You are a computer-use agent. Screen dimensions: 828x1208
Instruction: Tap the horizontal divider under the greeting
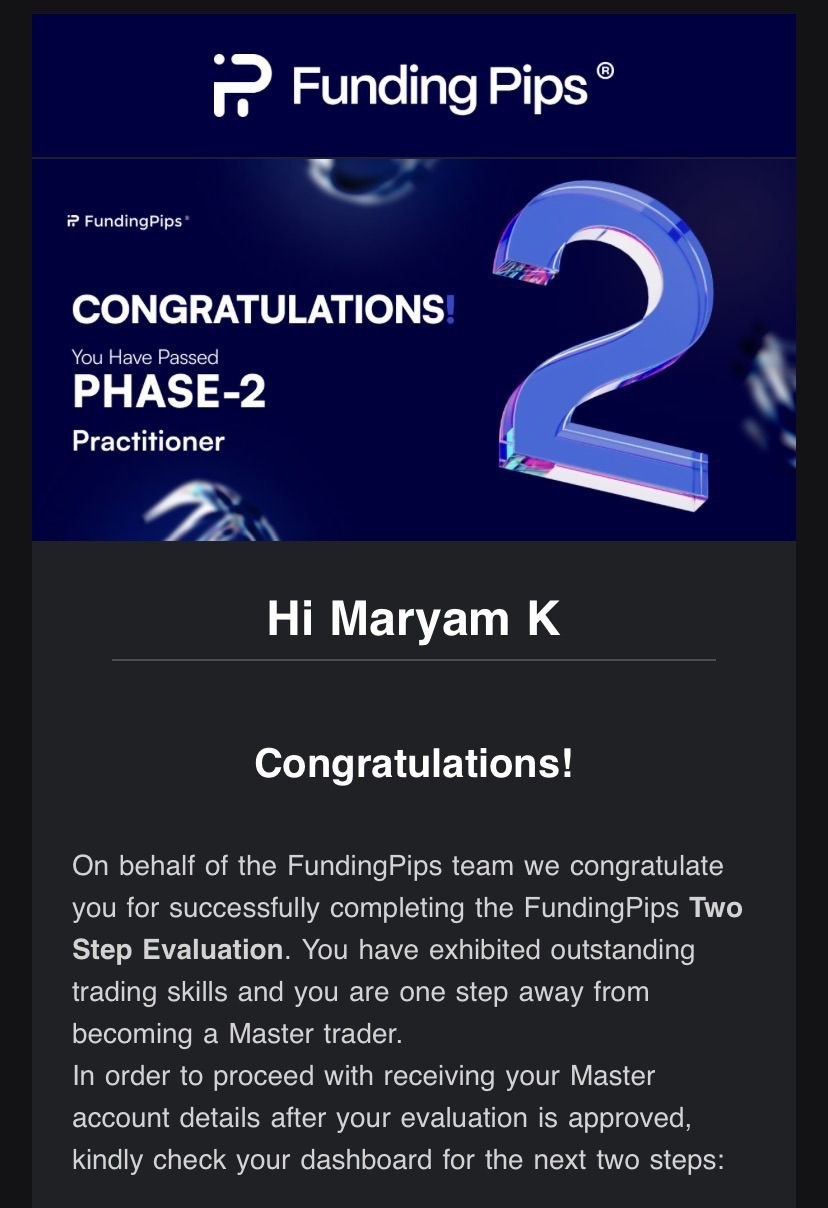tap(413, 660)
